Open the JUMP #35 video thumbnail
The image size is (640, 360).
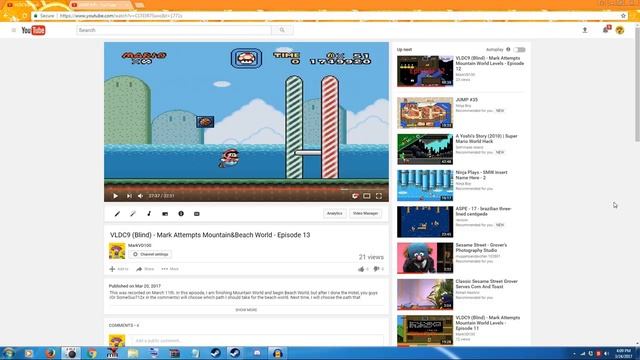click(425, 113)
